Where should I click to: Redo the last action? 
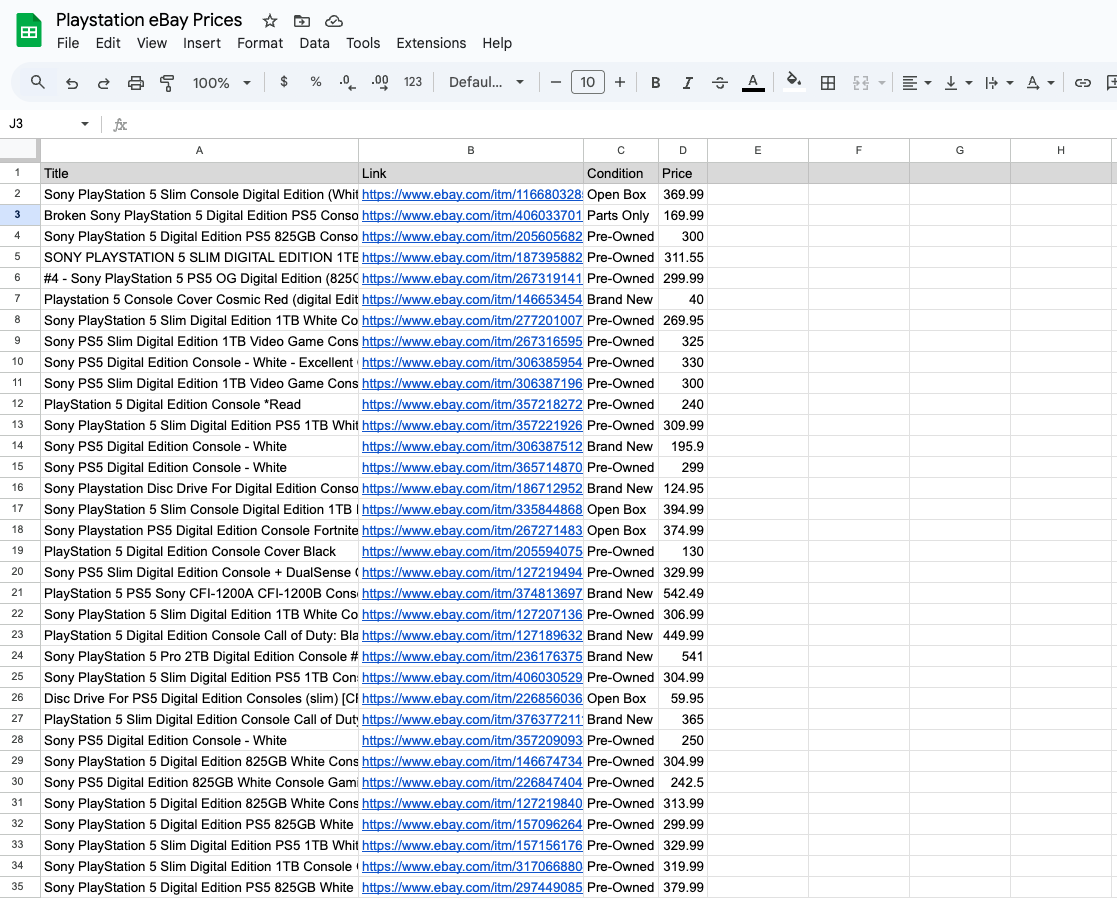103,83
